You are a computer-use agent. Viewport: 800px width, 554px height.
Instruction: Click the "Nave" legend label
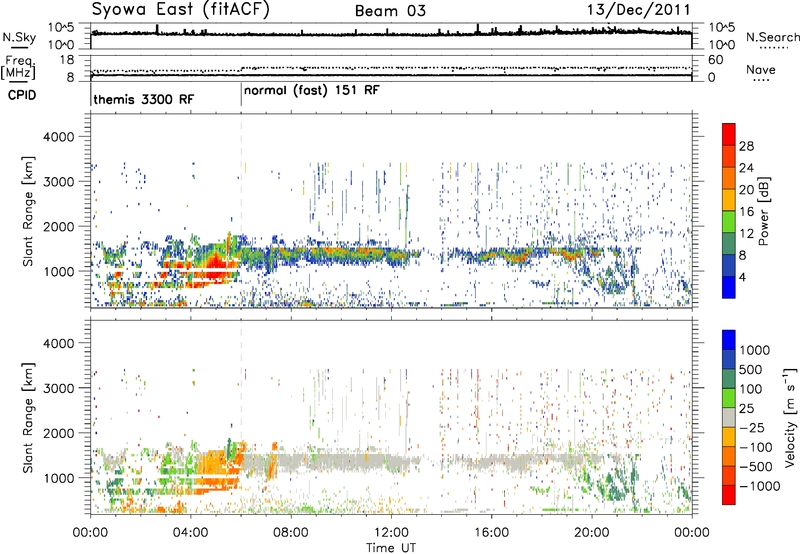click(x=760, y=70)
